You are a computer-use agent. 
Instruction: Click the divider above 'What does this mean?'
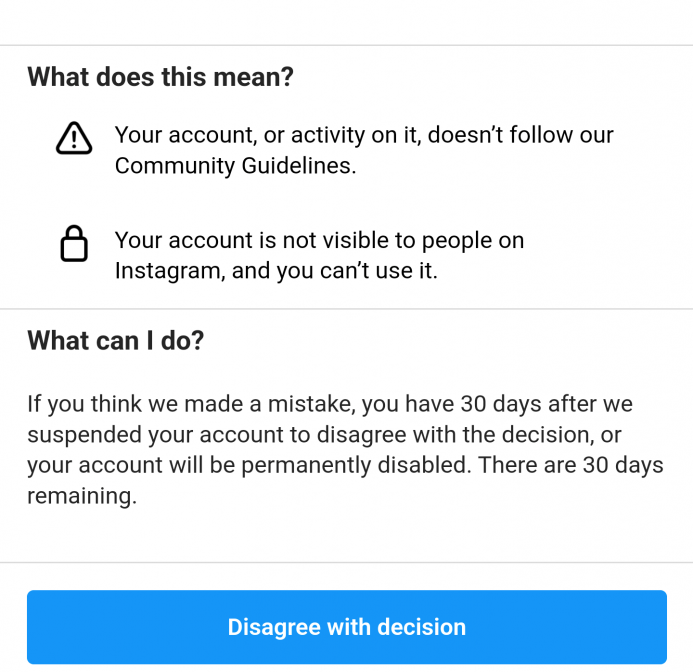pos(346,45)
